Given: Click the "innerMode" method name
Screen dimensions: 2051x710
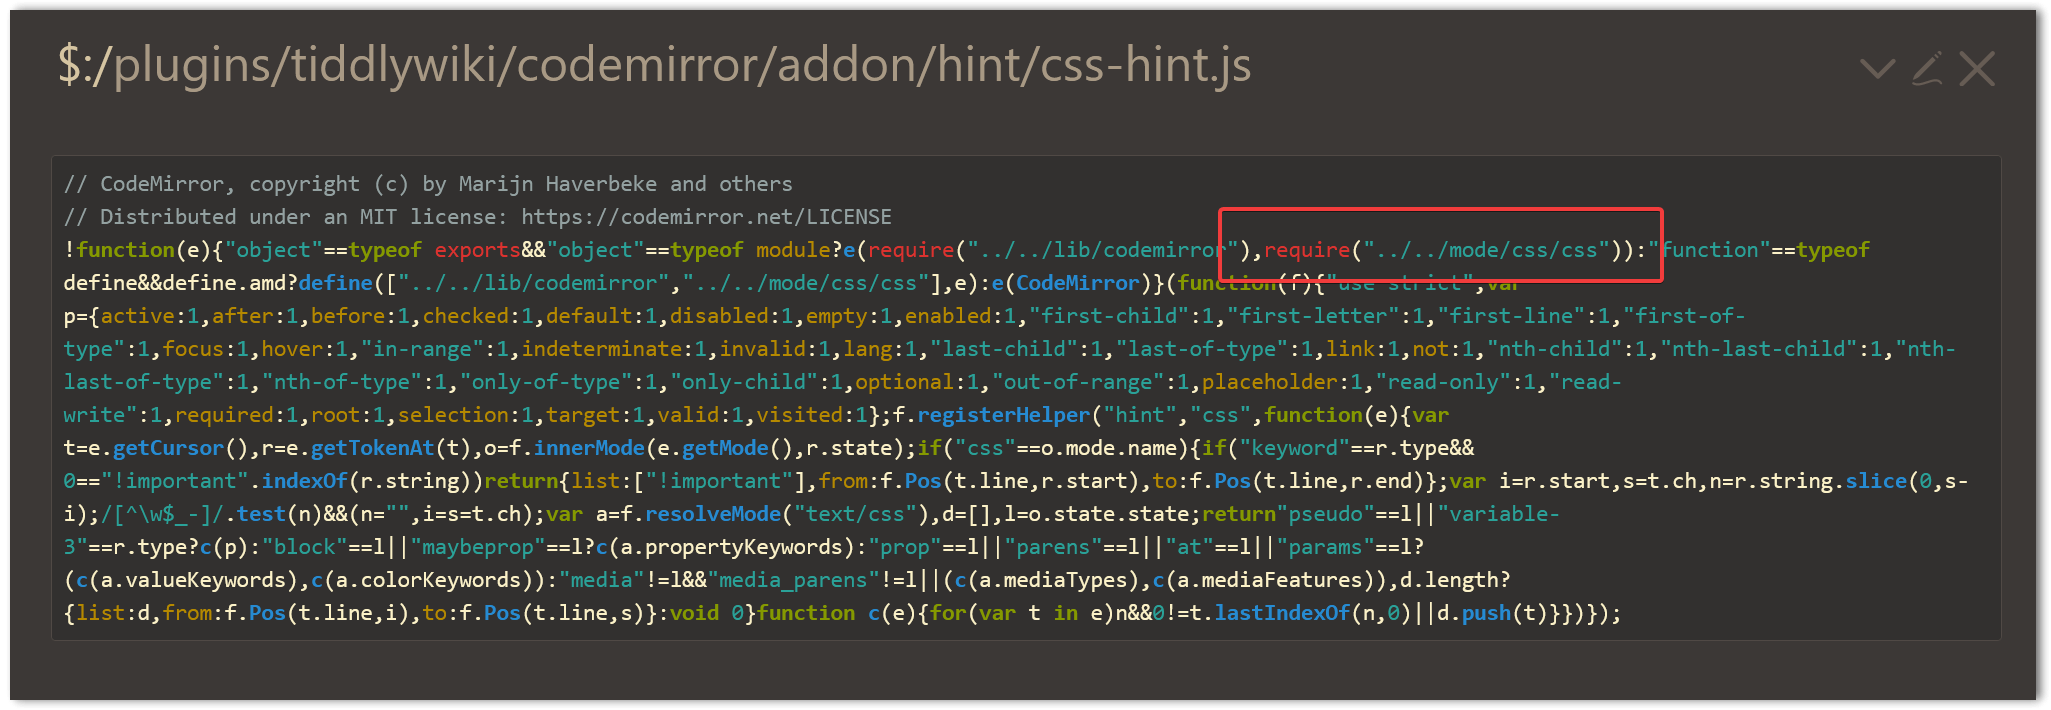Looking at the screenshot, I should click(x=589, y=448).
